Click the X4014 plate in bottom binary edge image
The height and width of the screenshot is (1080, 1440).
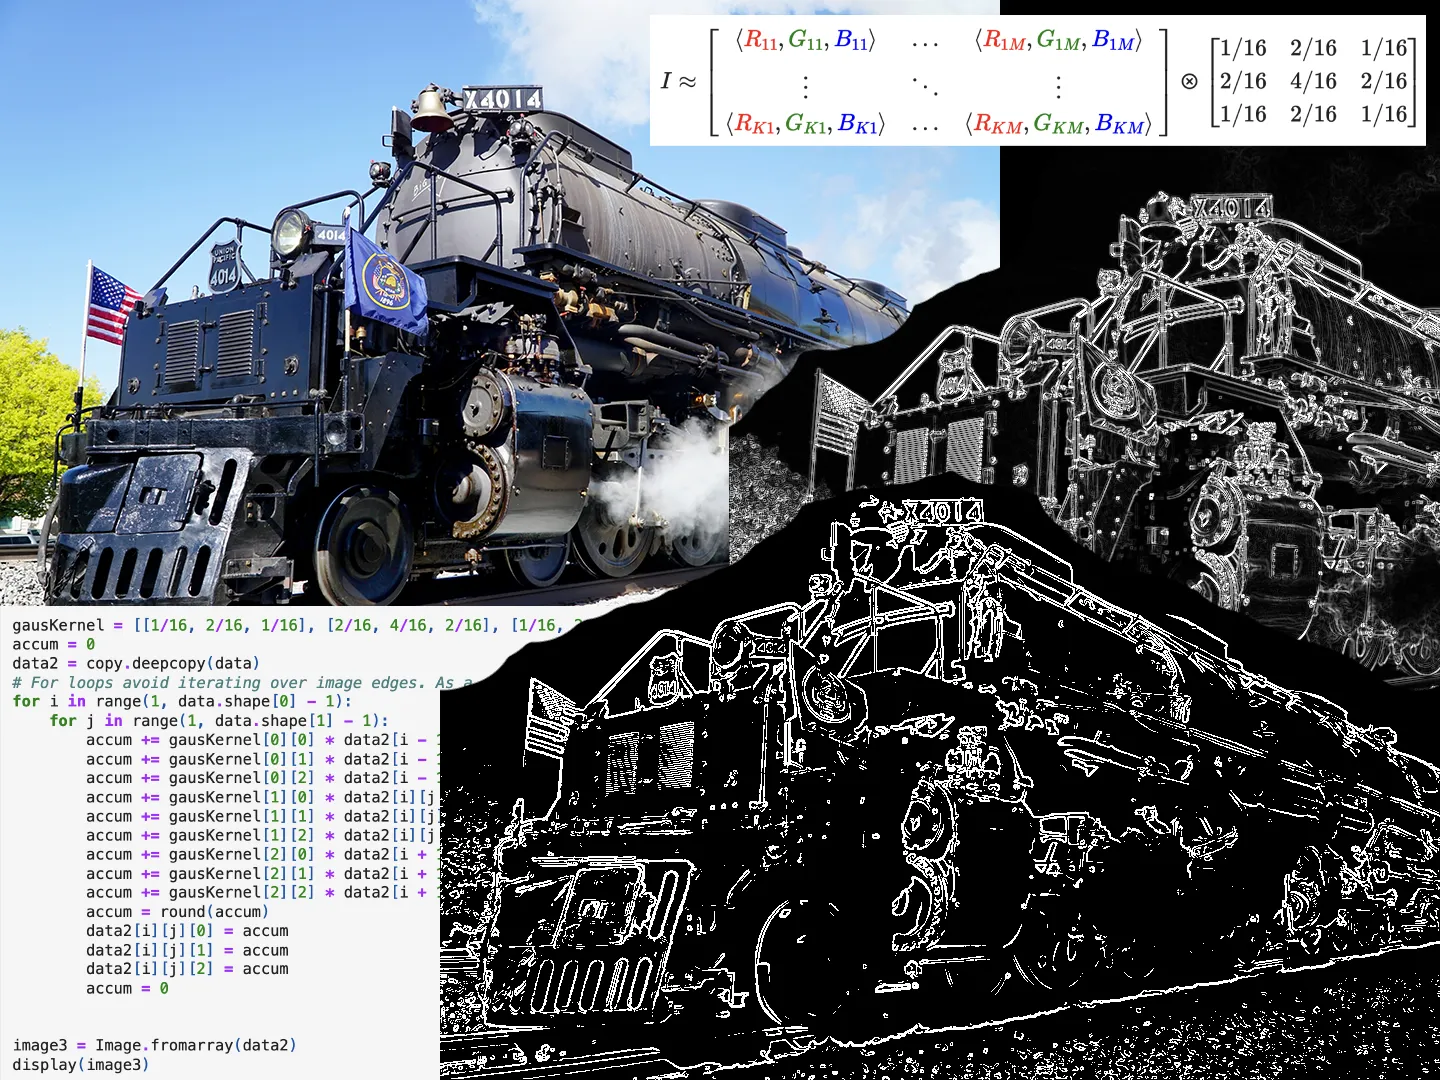[x=941, y=512]
